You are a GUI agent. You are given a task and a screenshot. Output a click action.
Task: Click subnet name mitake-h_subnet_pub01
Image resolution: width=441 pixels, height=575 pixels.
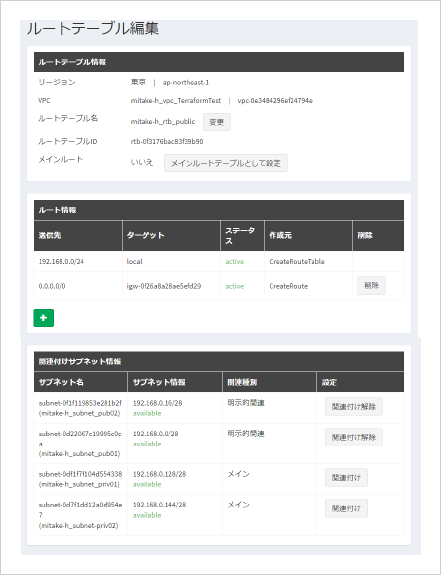point(79,454)
